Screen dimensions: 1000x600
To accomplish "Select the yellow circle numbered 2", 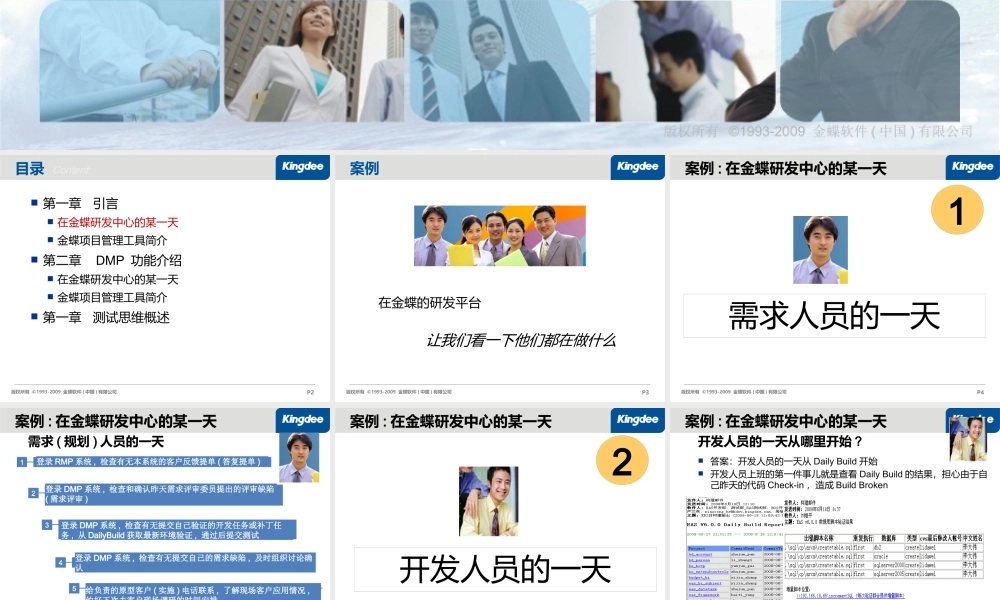I will point(622,461).
